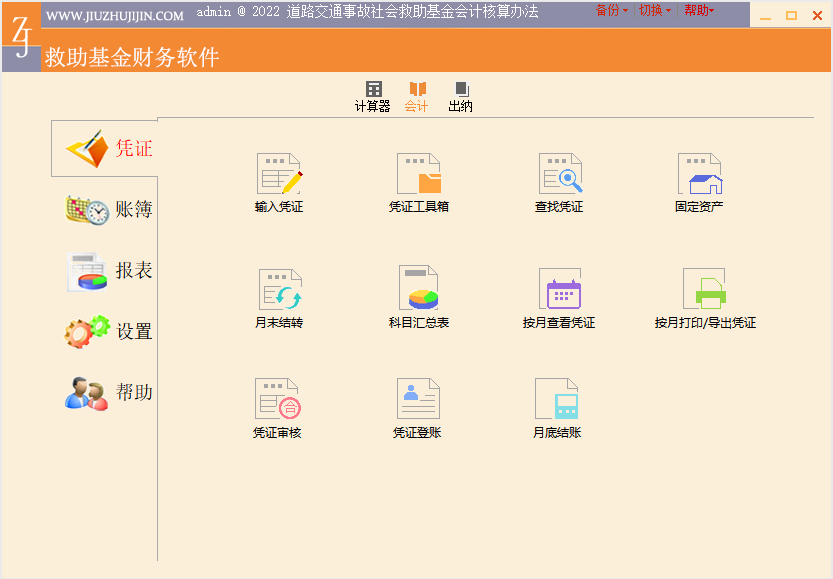
Task: Open the 输入凭证 voucher entry icon
Action: tap(279, 175)
